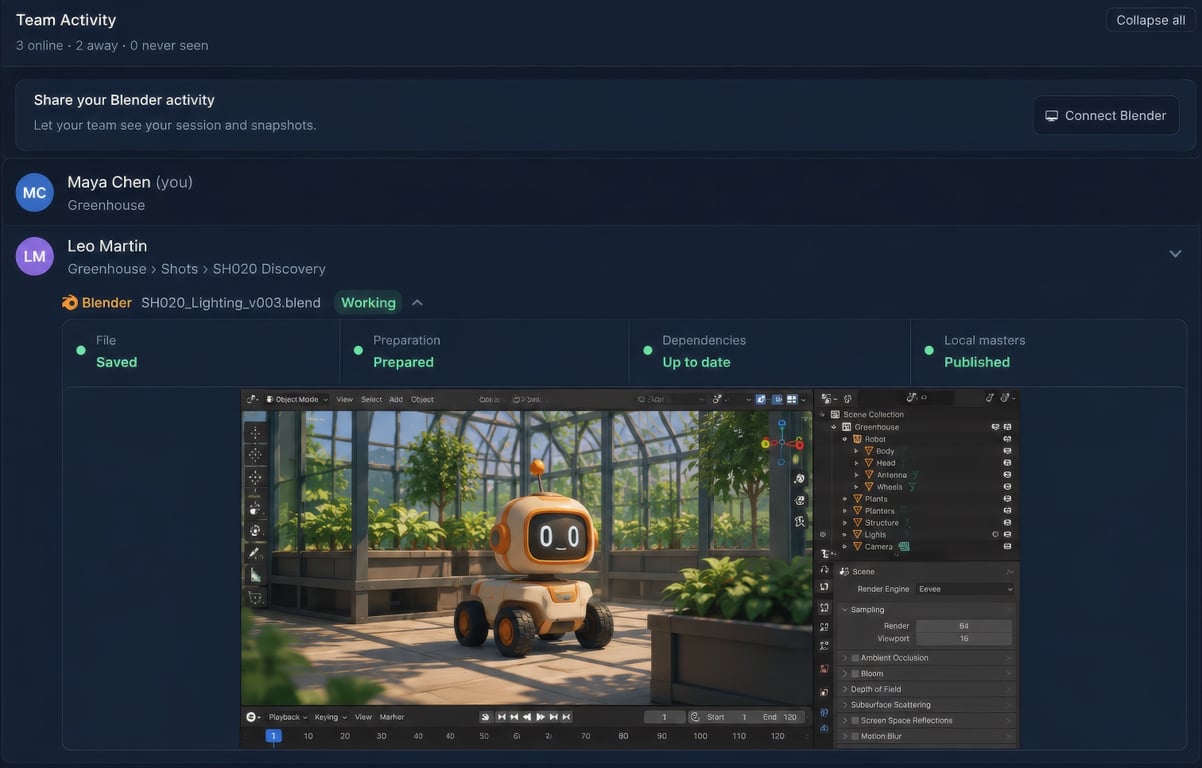This screenshot has height=768, width=1202.
Task: Open the Add menu in viewport header
Action: click(x=396, y=399)
